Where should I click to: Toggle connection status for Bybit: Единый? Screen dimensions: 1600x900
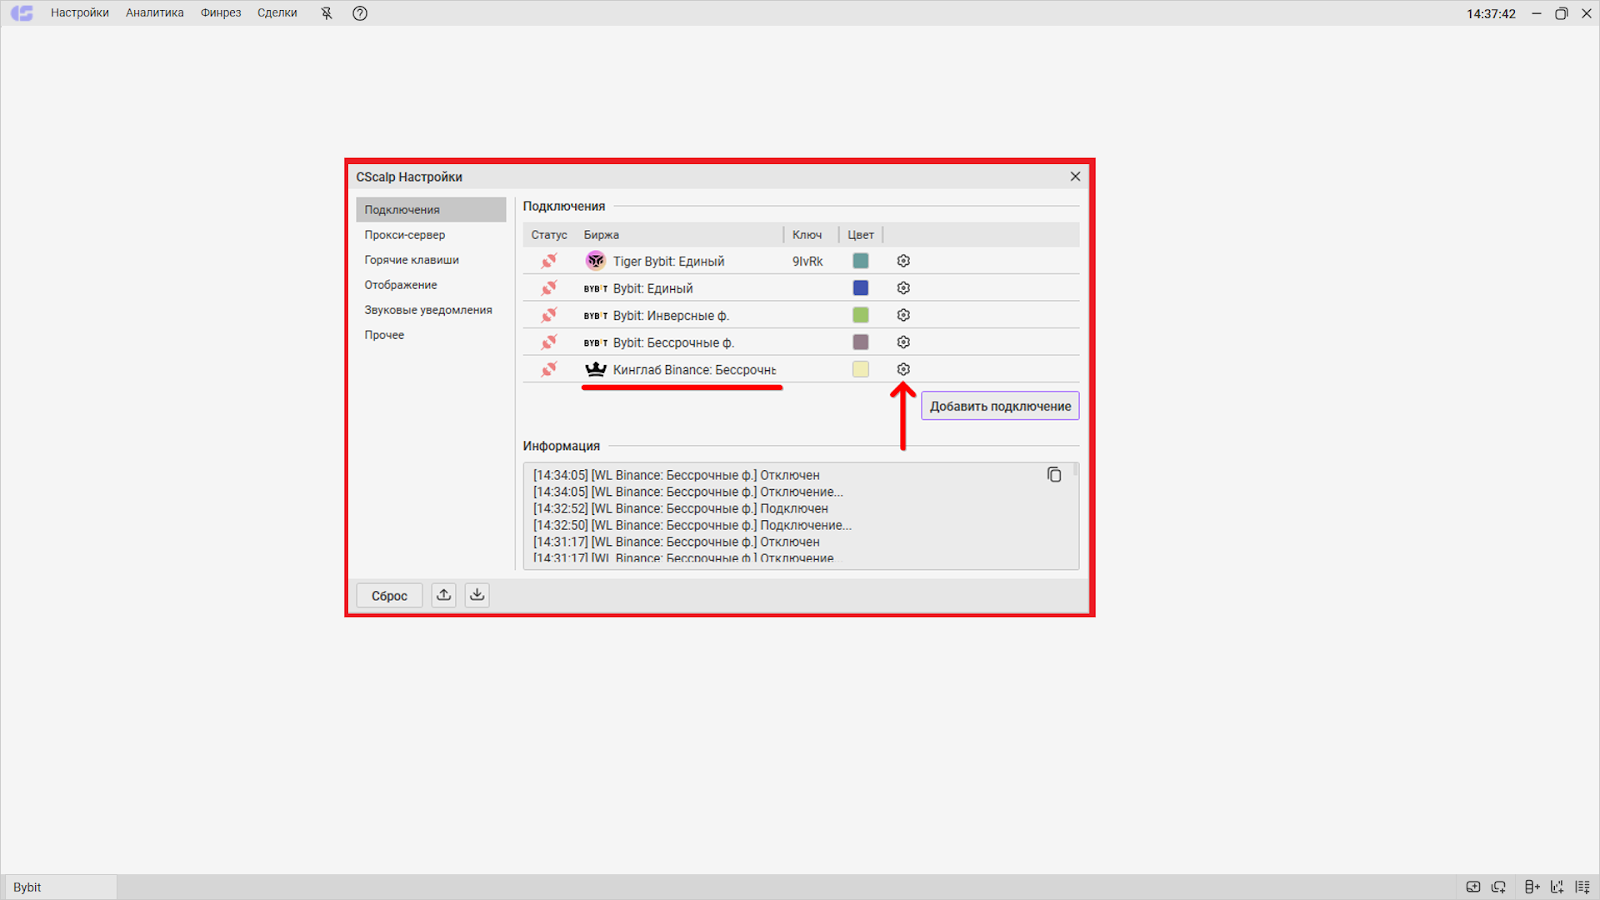549,288
